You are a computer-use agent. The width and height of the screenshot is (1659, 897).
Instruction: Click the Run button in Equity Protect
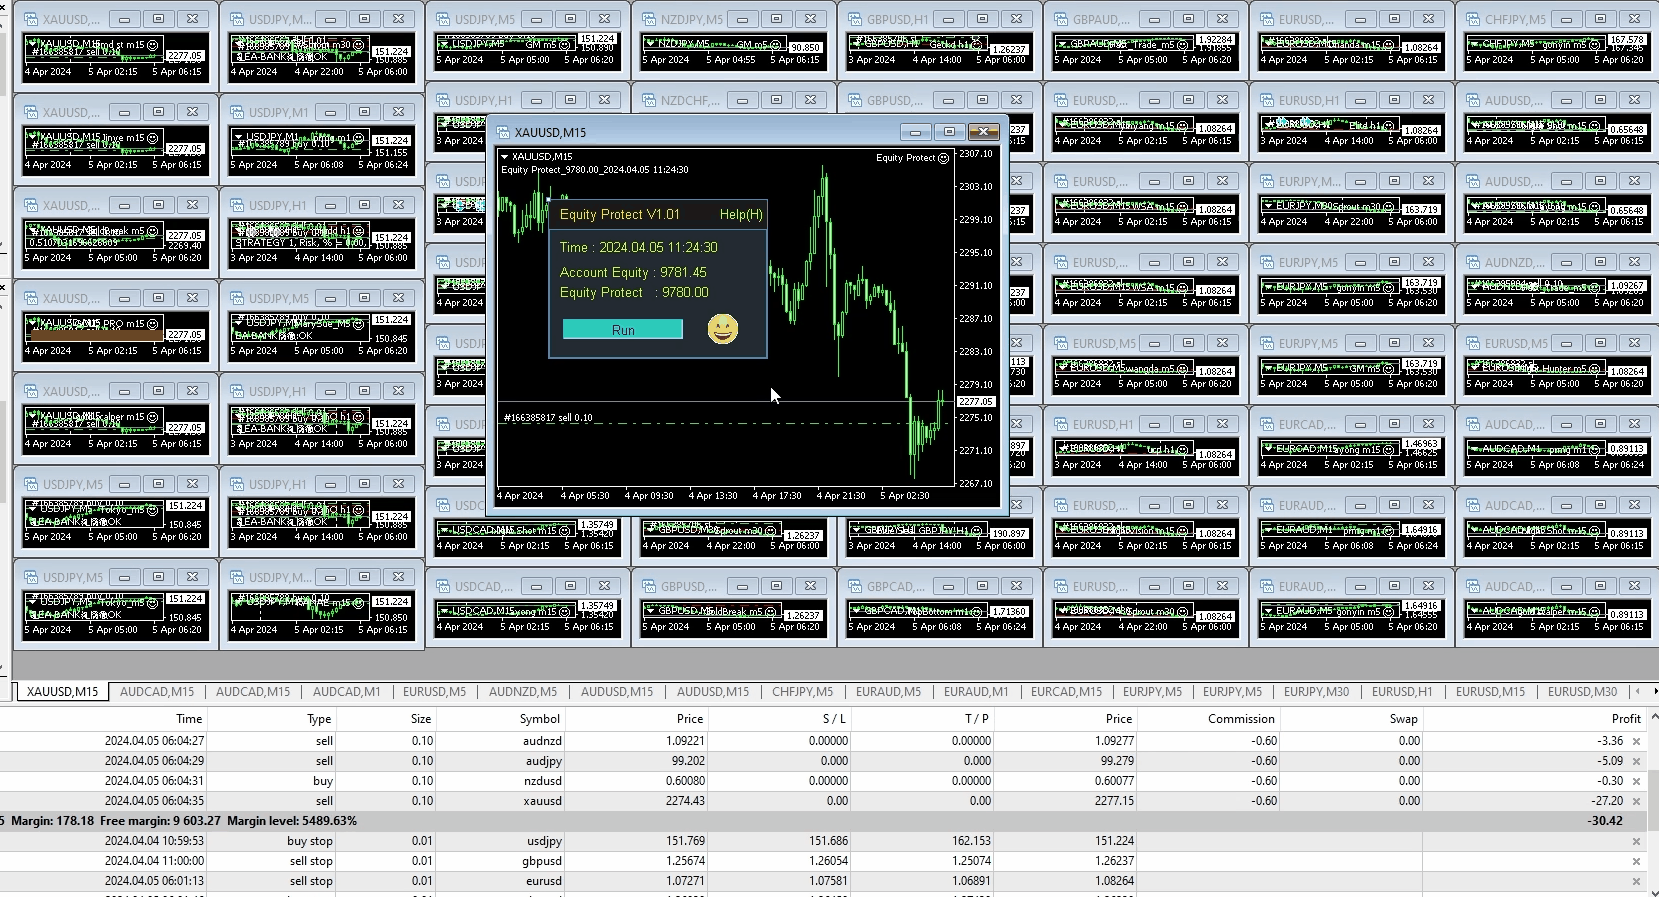tap(623, 330)
